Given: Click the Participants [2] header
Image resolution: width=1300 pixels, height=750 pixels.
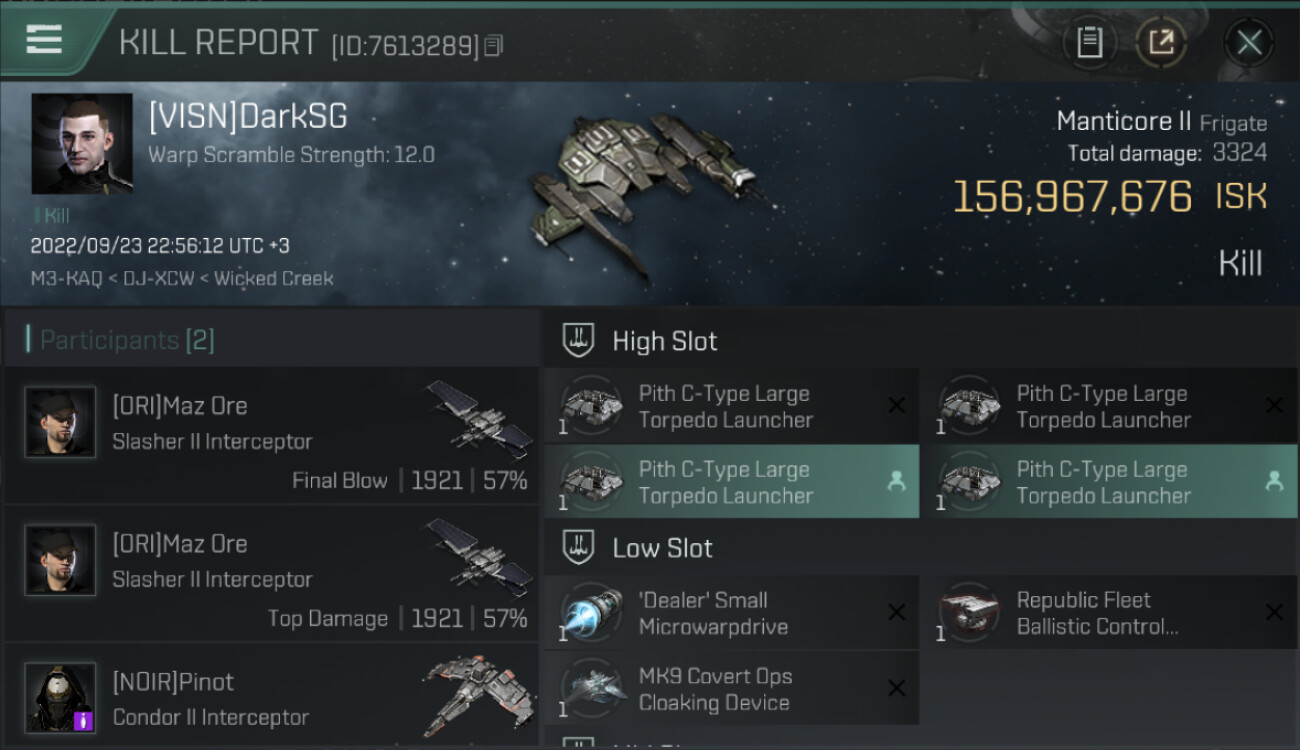Looking at the screenshot, I should tap(127, 340).
